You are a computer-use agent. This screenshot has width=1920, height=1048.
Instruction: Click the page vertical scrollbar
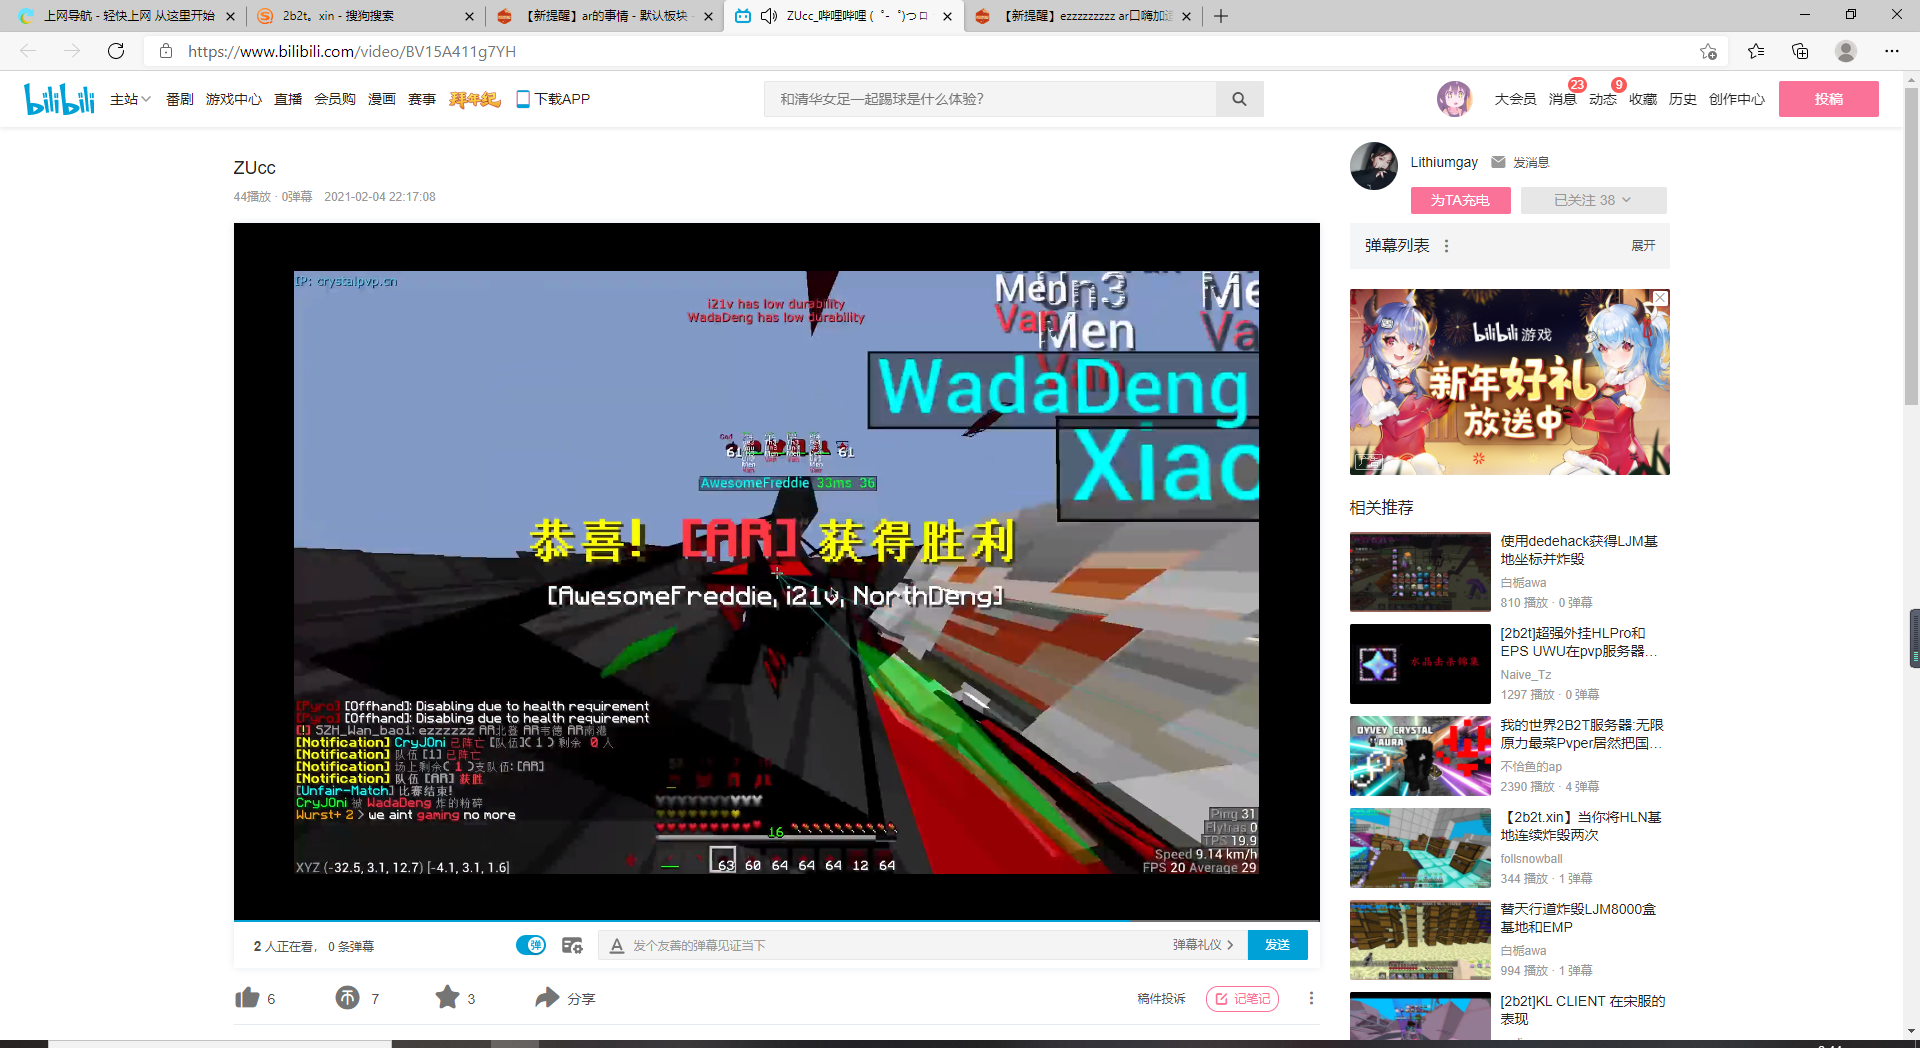pos(1911,245)
